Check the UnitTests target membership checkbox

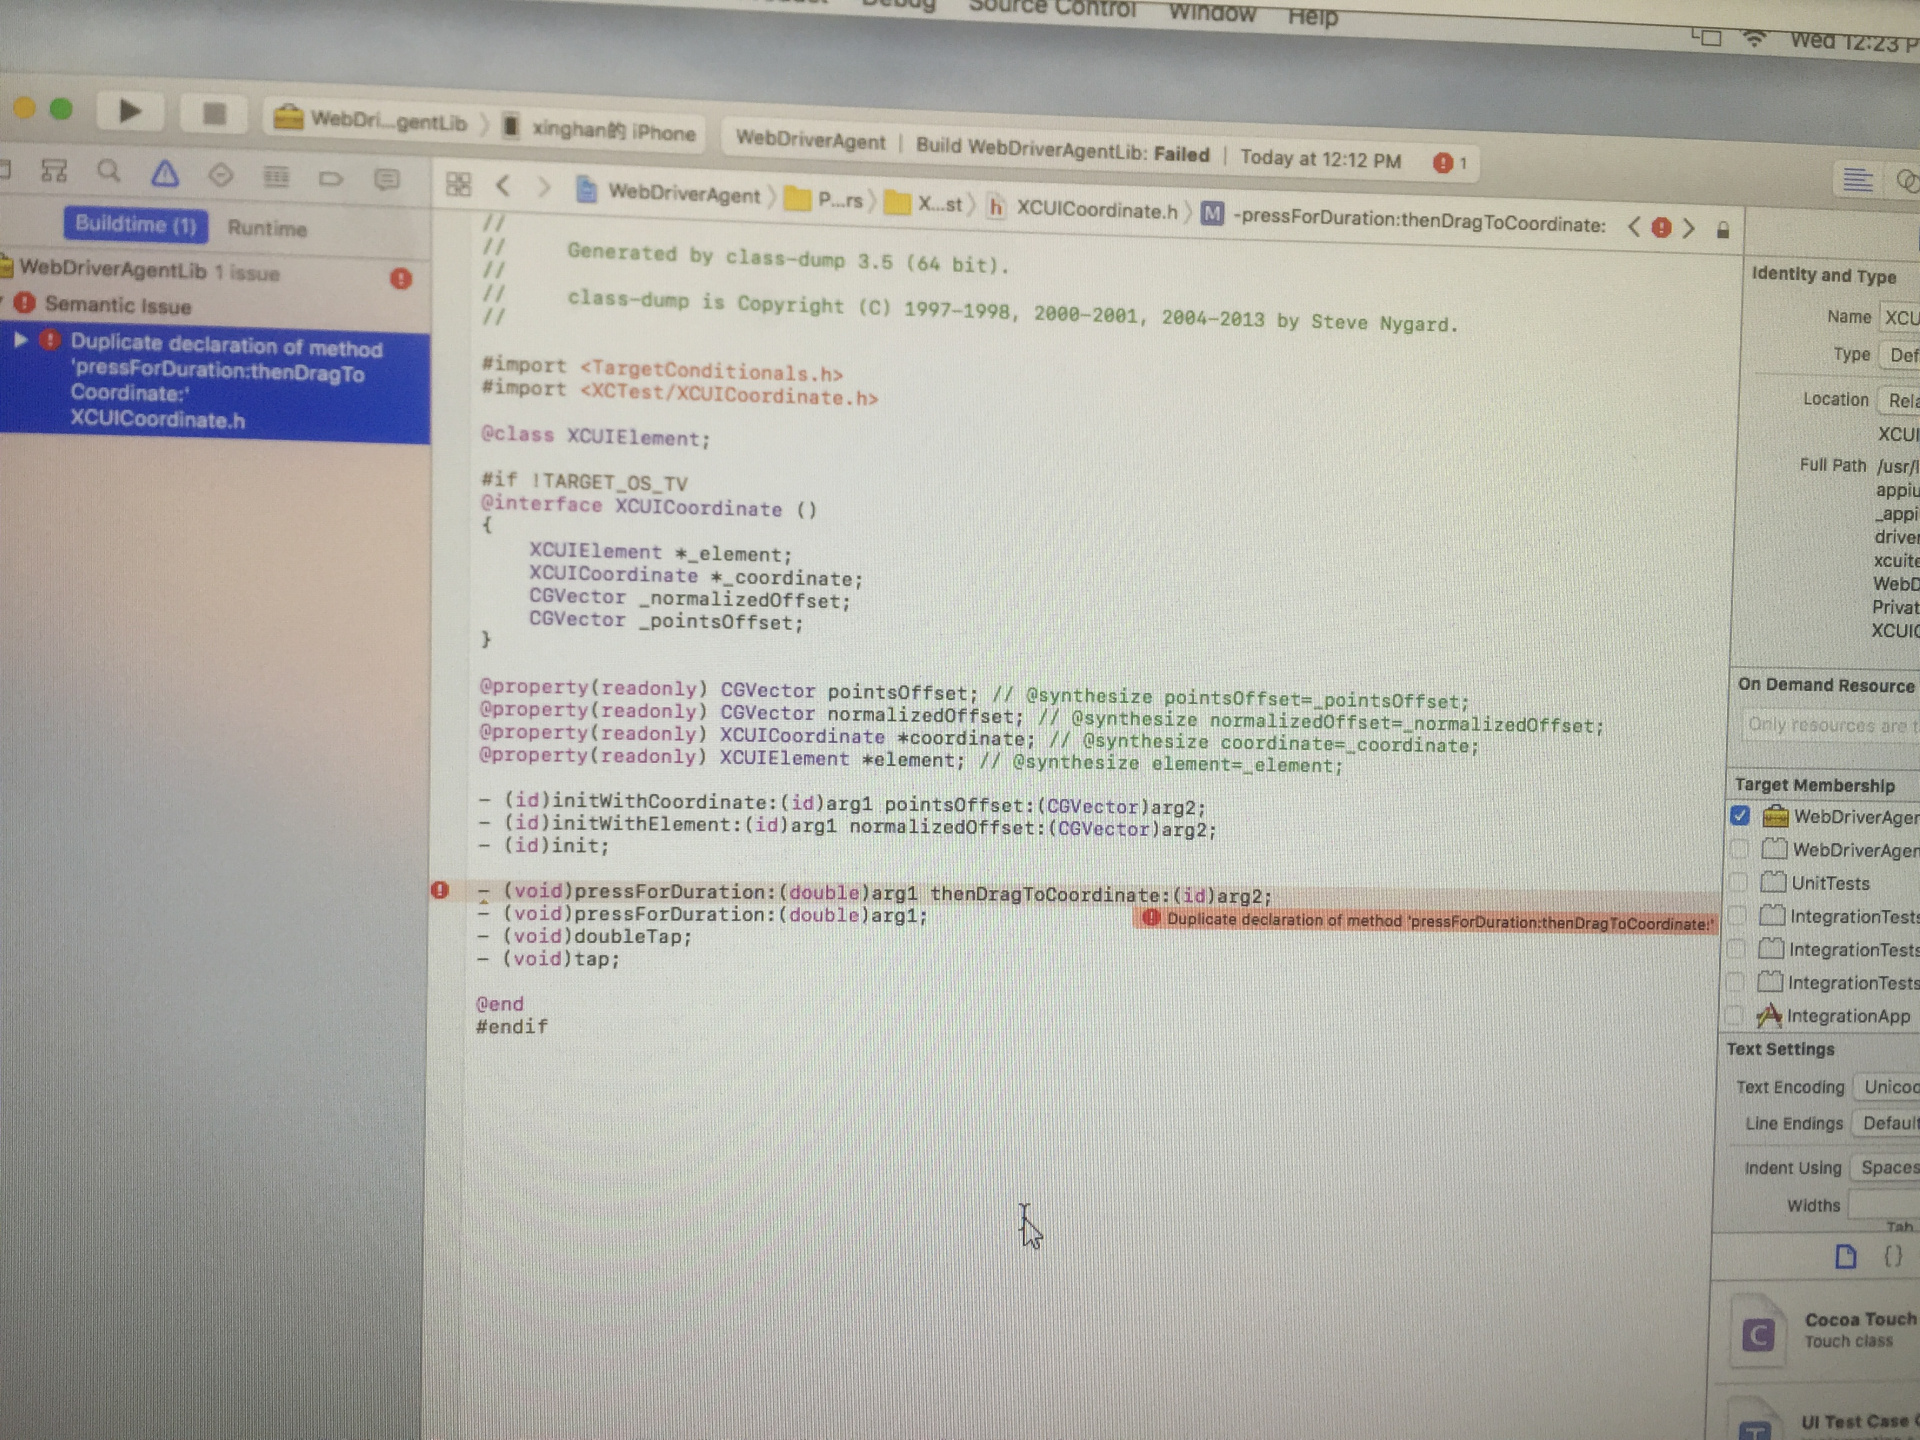(x=1738, y=882)
